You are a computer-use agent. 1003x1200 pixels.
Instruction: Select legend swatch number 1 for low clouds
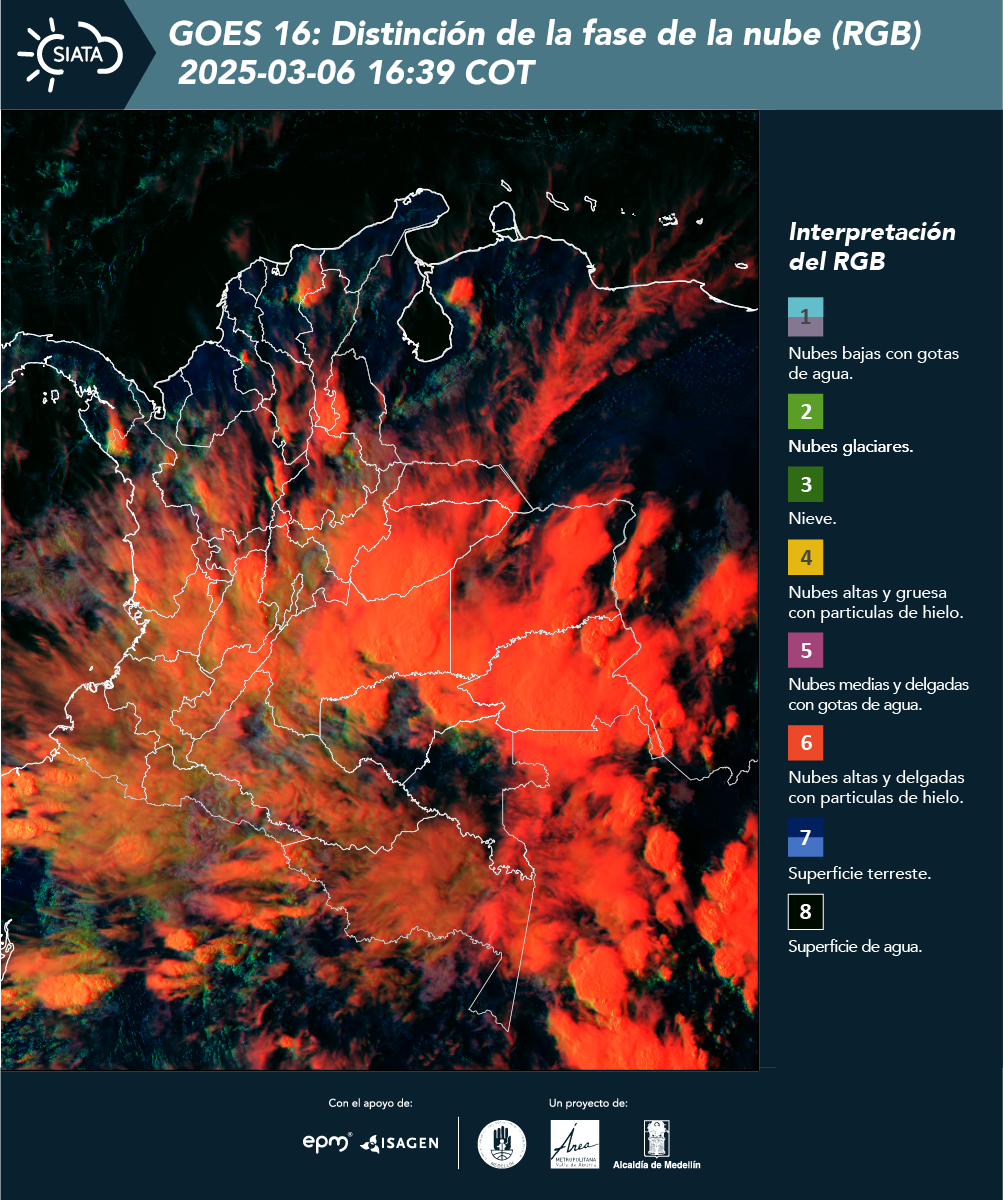coord(805,316)
